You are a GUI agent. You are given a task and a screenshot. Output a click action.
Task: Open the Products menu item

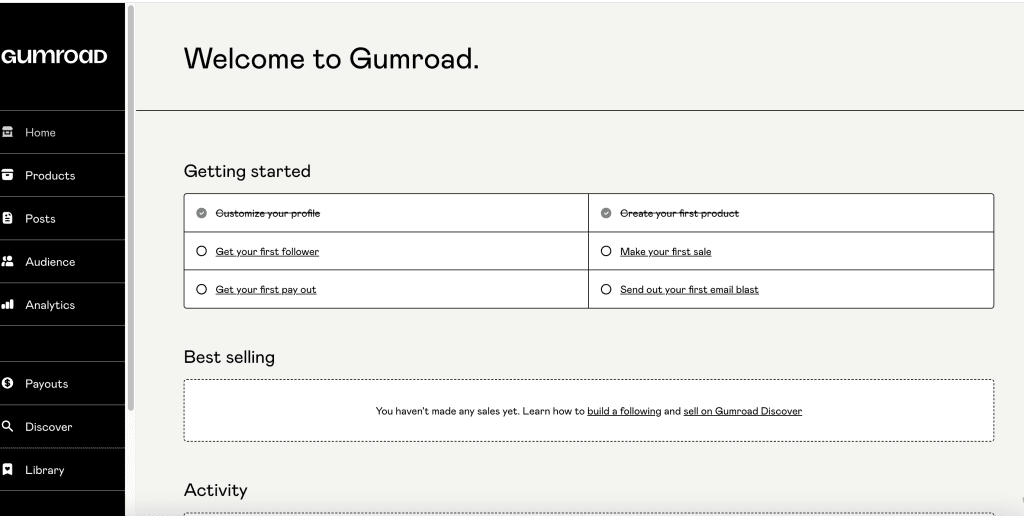[50, 175]
